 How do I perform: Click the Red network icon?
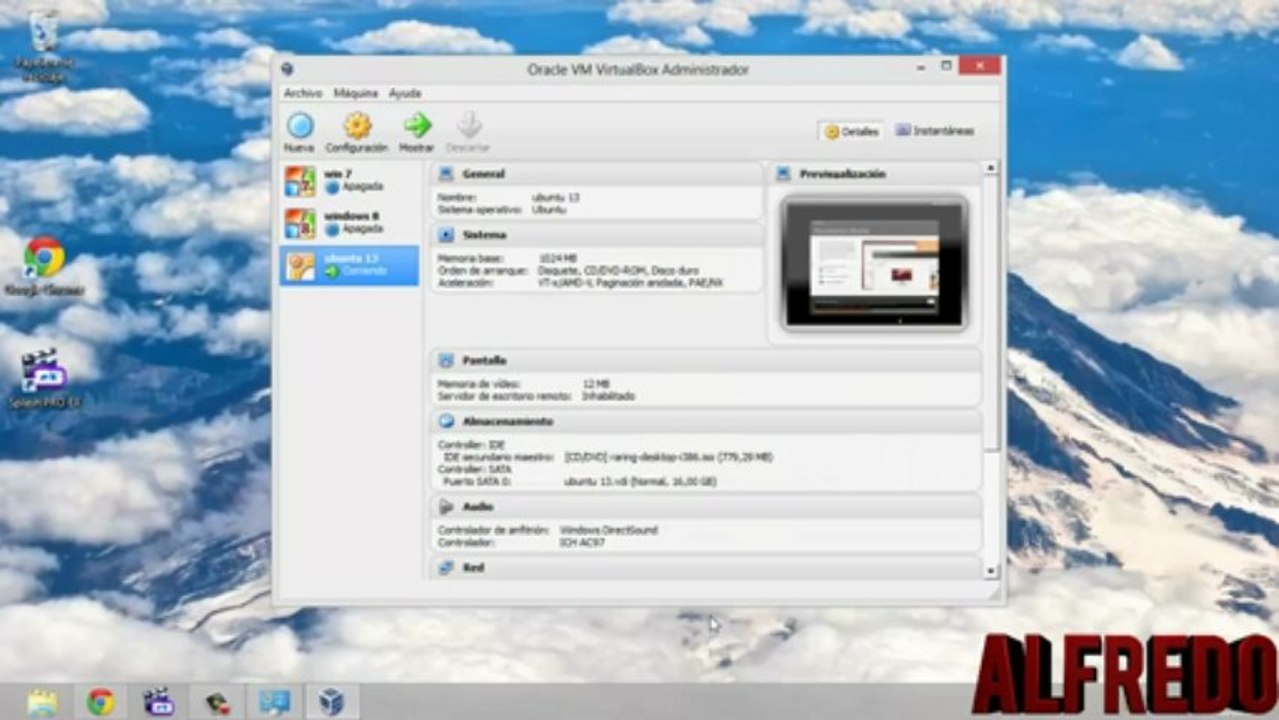[446, 568]
